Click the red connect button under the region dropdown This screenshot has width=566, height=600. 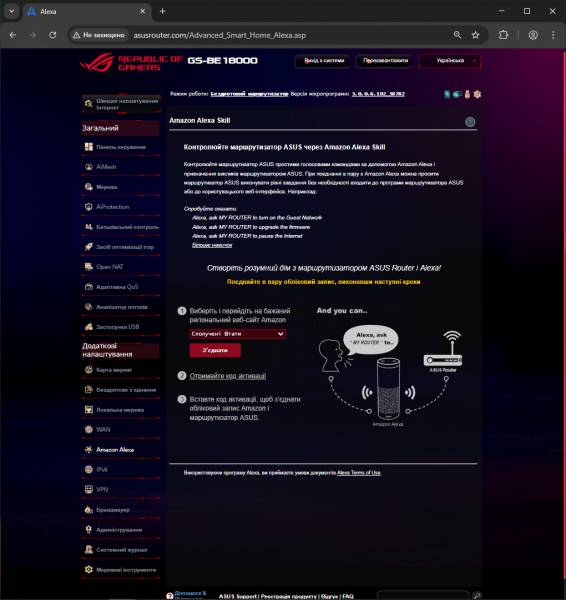[215, 350]
